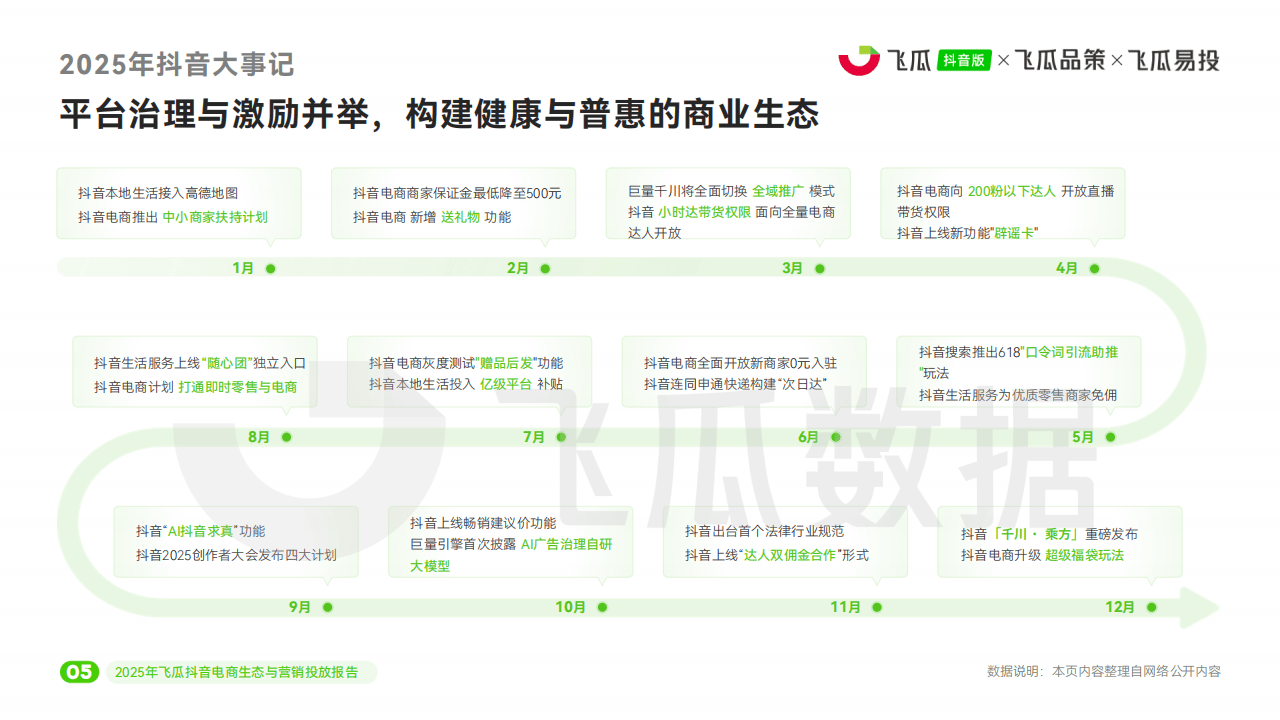Click the highlighted 全域推广 text

tap(778, 191)
